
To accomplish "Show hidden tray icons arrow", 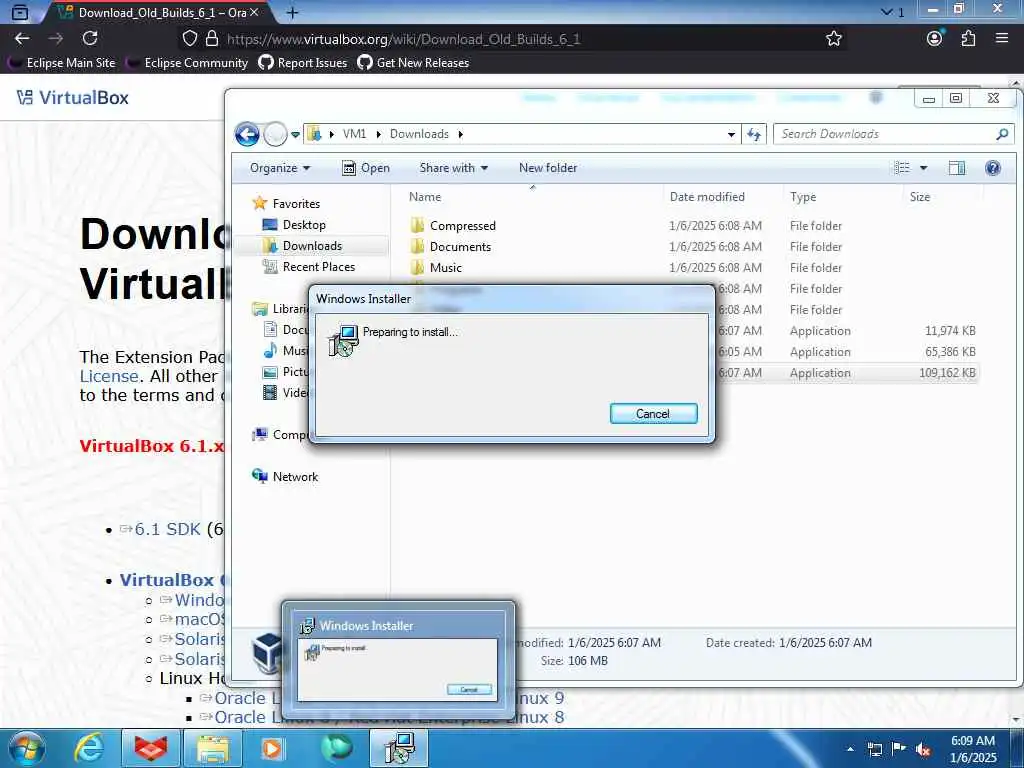I will (x=850, y=749).
